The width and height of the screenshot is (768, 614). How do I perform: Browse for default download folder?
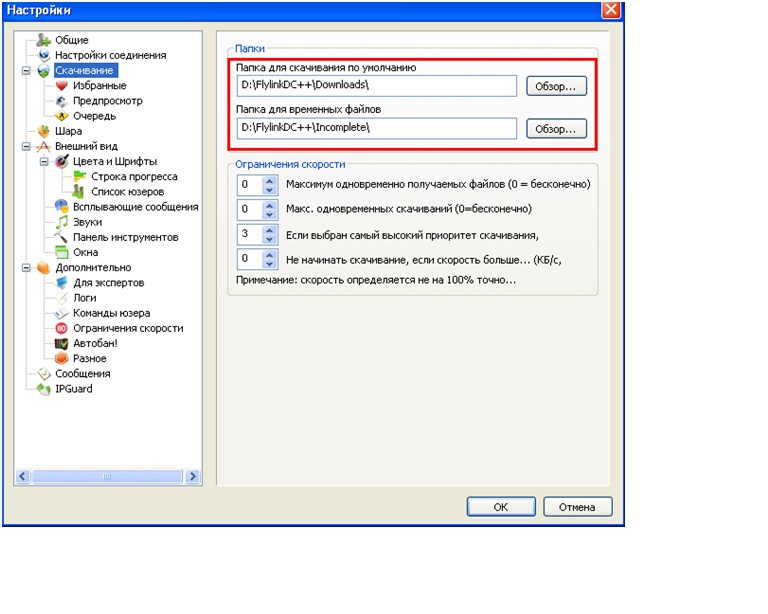click(556, 86)
